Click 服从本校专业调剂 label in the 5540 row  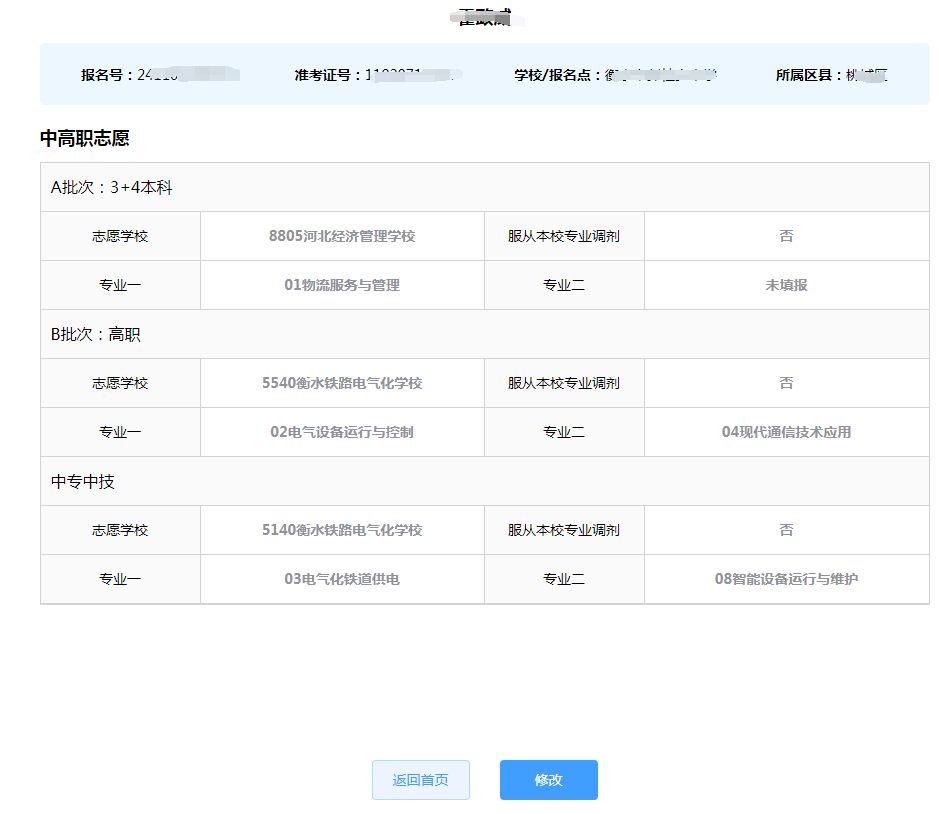[x=564, y=383]
